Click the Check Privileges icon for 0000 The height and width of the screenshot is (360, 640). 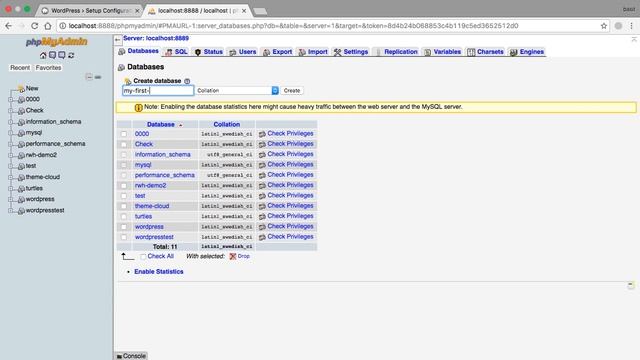[262, 134]
